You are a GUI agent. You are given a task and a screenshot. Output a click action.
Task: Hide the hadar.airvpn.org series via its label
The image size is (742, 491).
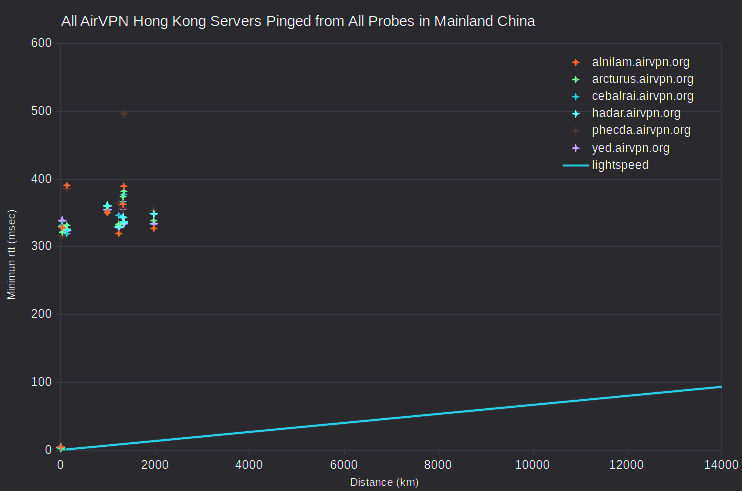coord(636,113)
